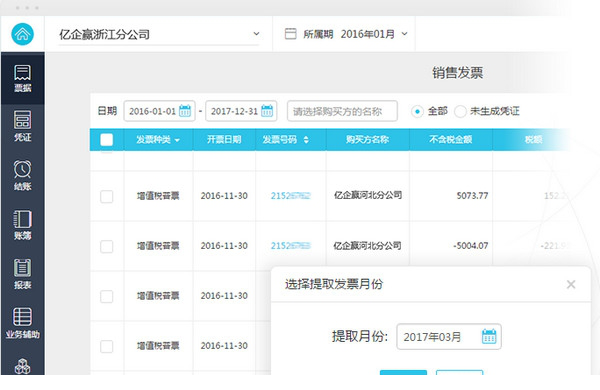The width and height of the screenshot is (600, 390).
Task: Click 亿企赢河北分公司 in the -5004.07 row
Action: pyautogui.click(x=367, y=245)
